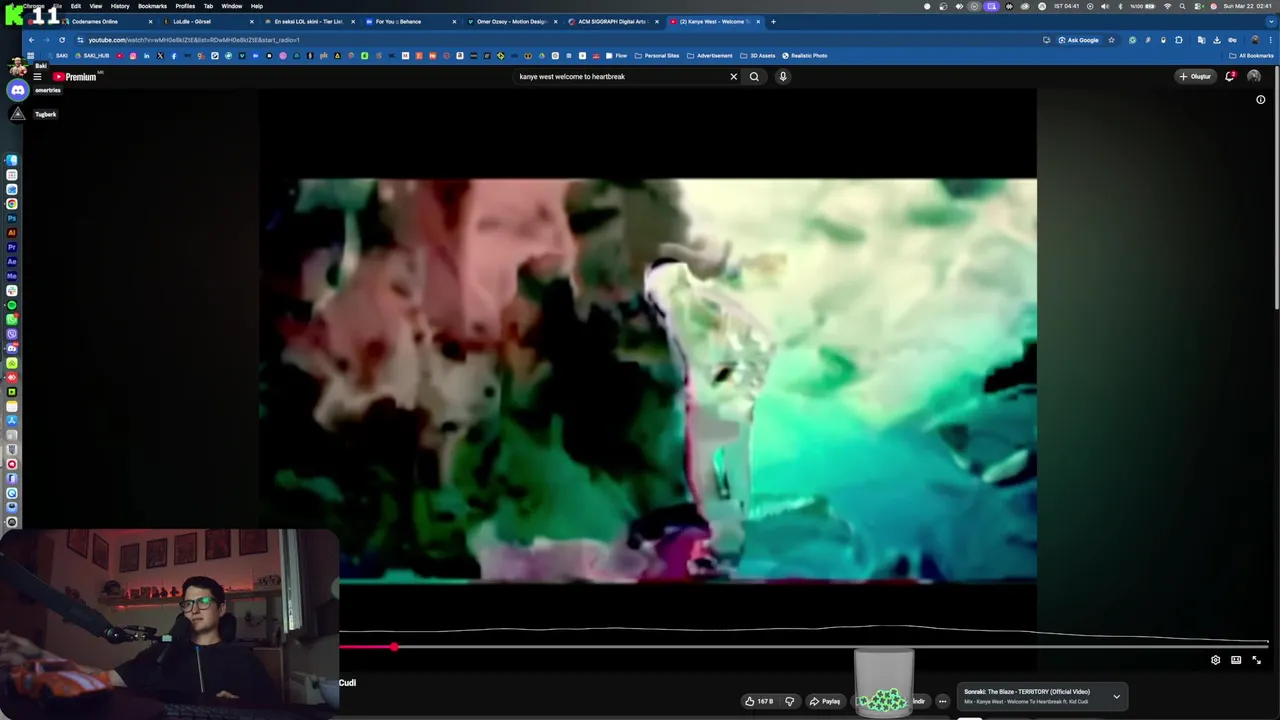Click the Oluştur create button

[x=1195, y=77]
